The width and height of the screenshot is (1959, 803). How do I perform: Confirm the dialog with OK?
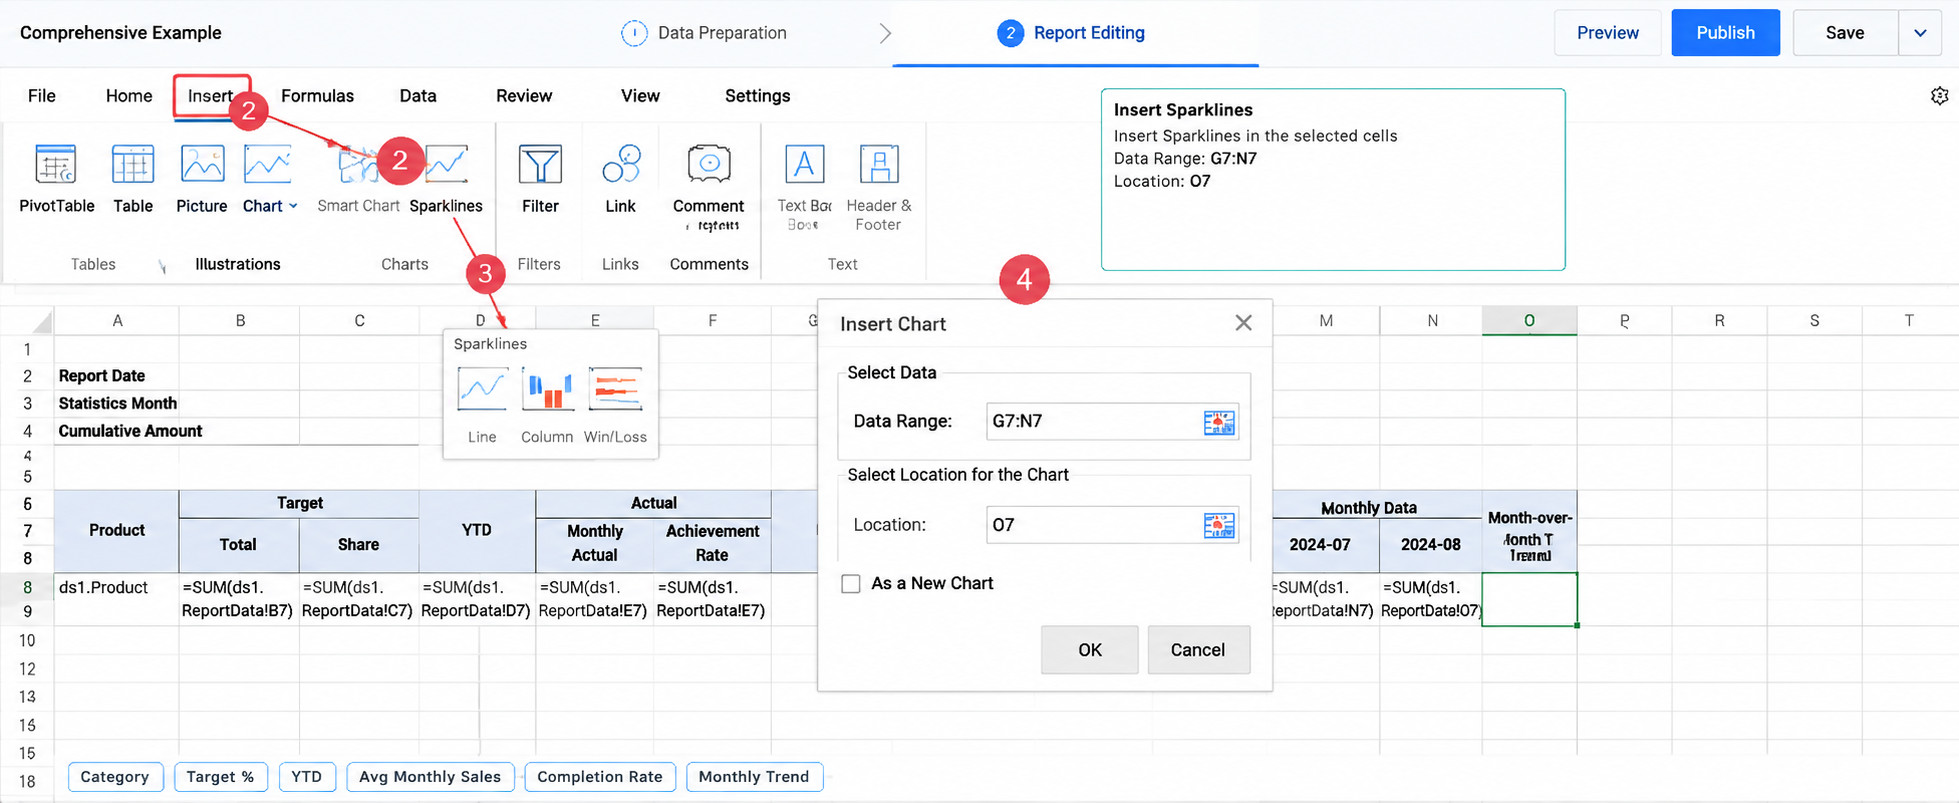[1089, 650]
